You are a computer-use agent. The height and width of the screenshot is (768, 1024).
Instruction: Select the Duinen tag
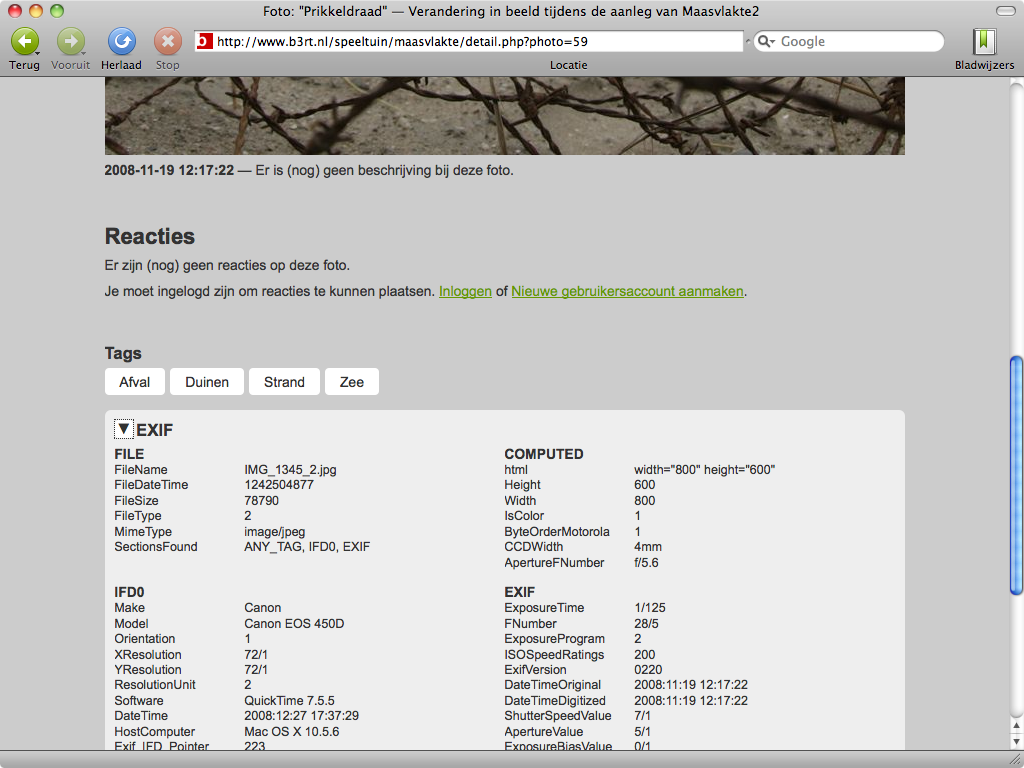coord(207,382)
